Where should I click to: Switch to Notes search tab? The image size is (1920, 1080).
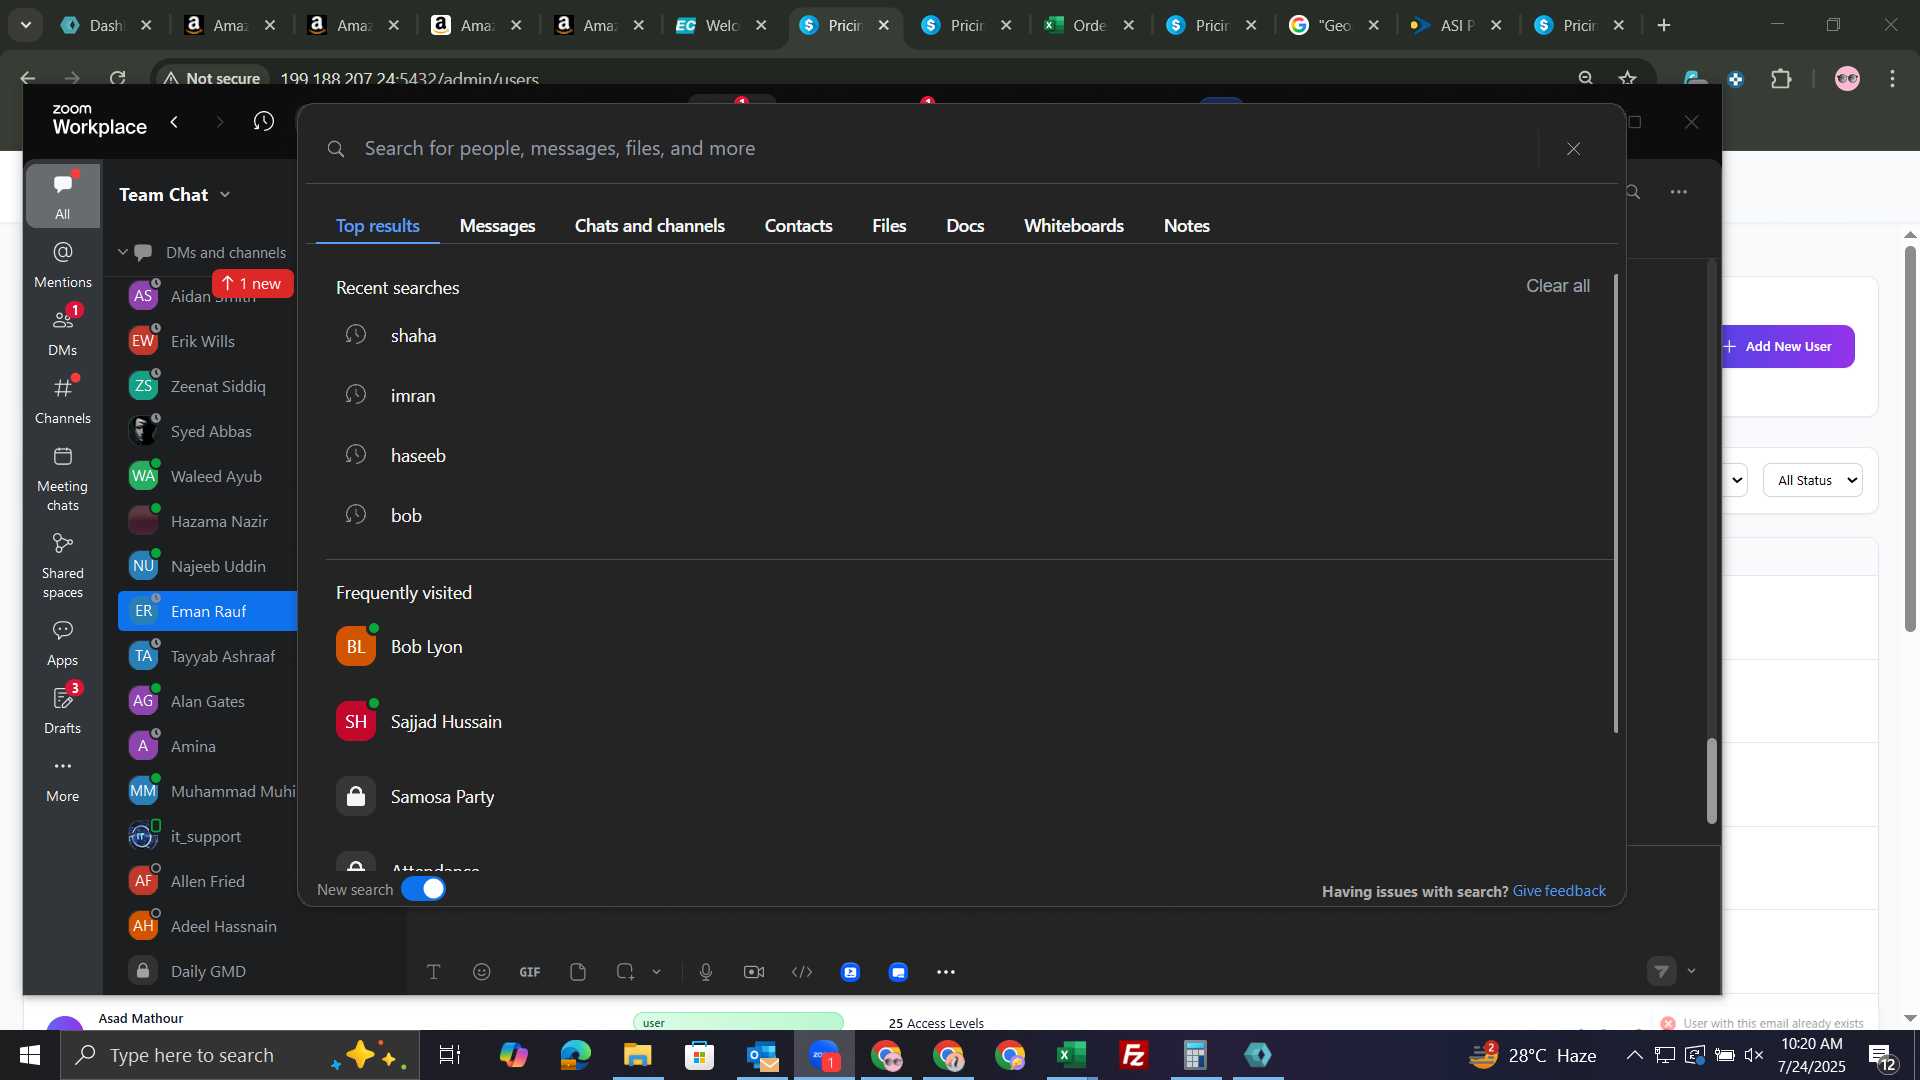[1186, 226]
